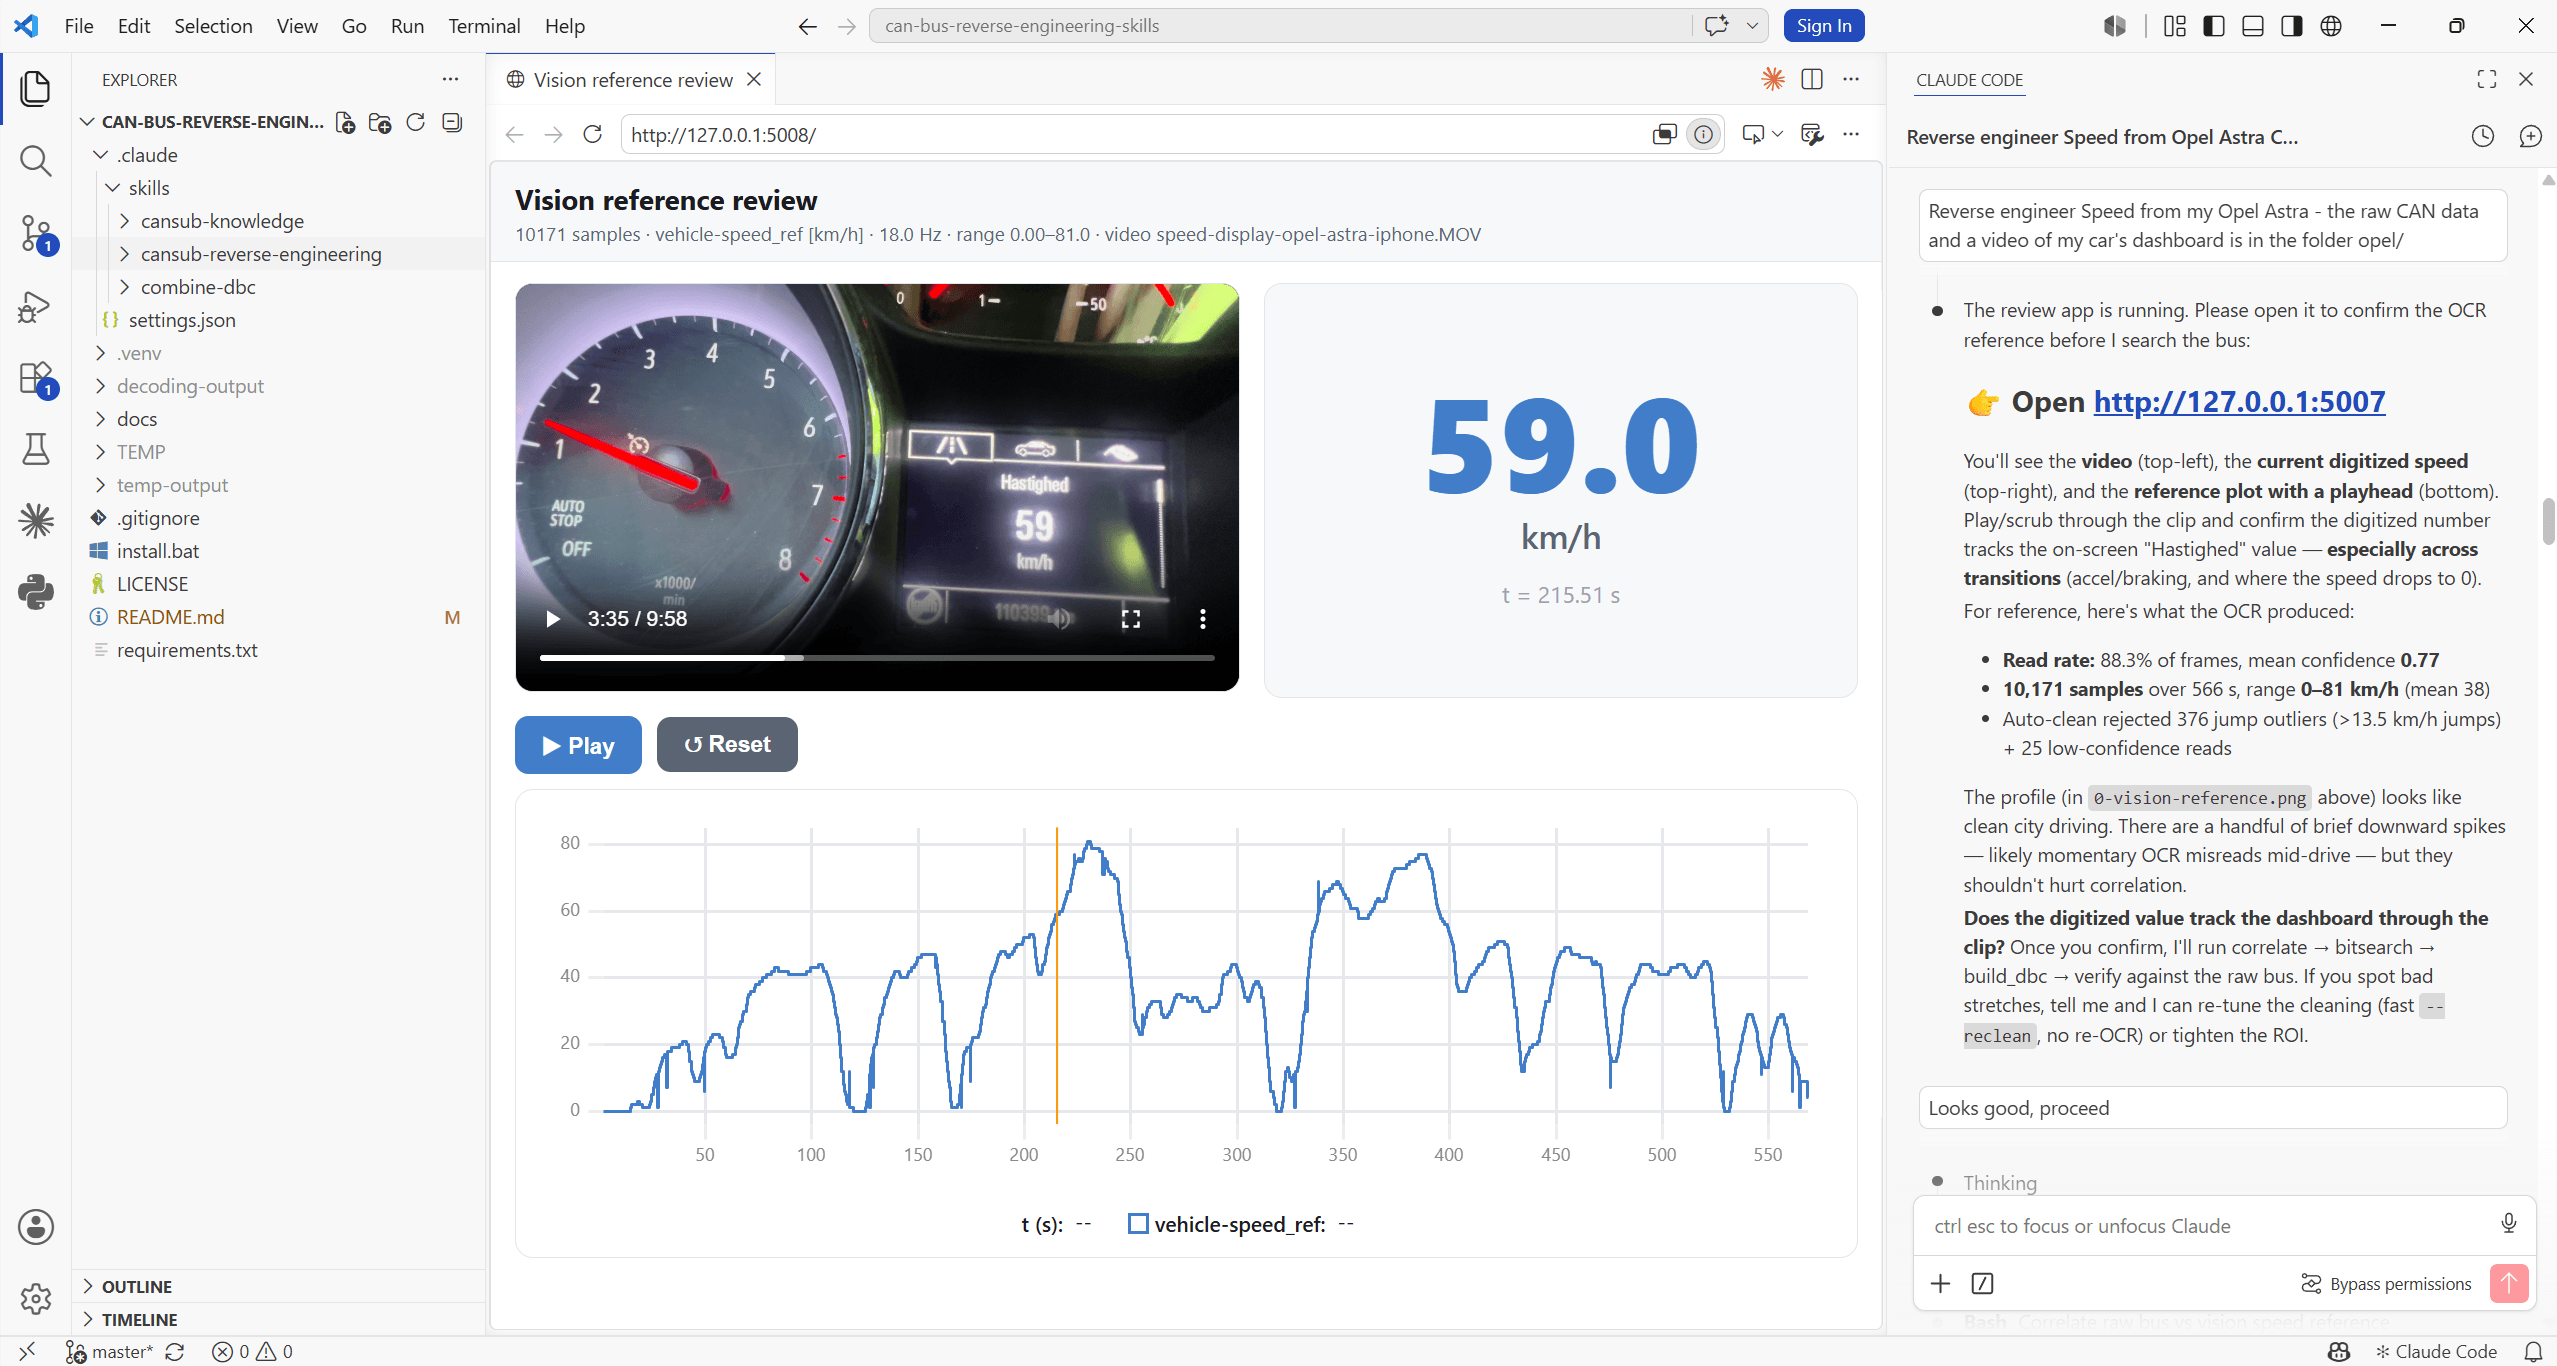
Task: Collapse all folders in Explorer
Action: pos(452,122)
